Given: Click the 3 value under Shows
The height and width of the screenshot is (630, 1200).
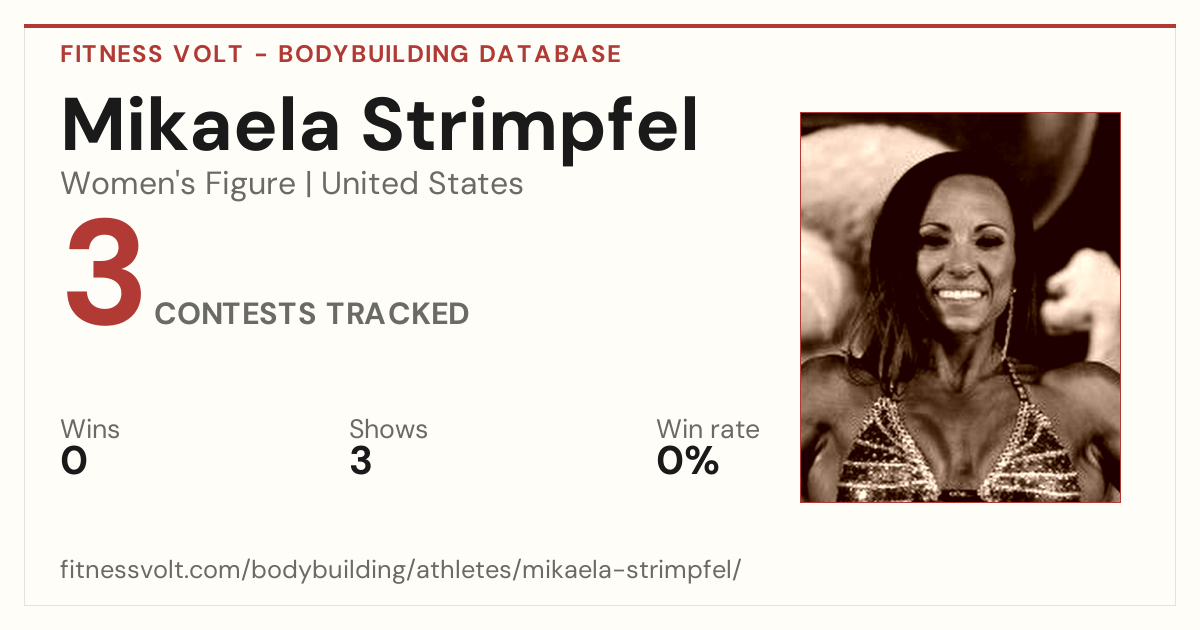Looking at the screenshot, I should click(361, 461).
